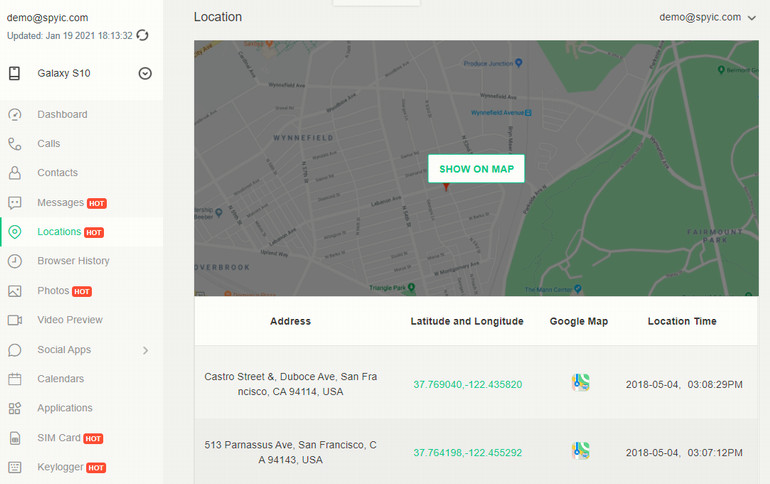
Task: Open the Messages section
Action: 60,203
